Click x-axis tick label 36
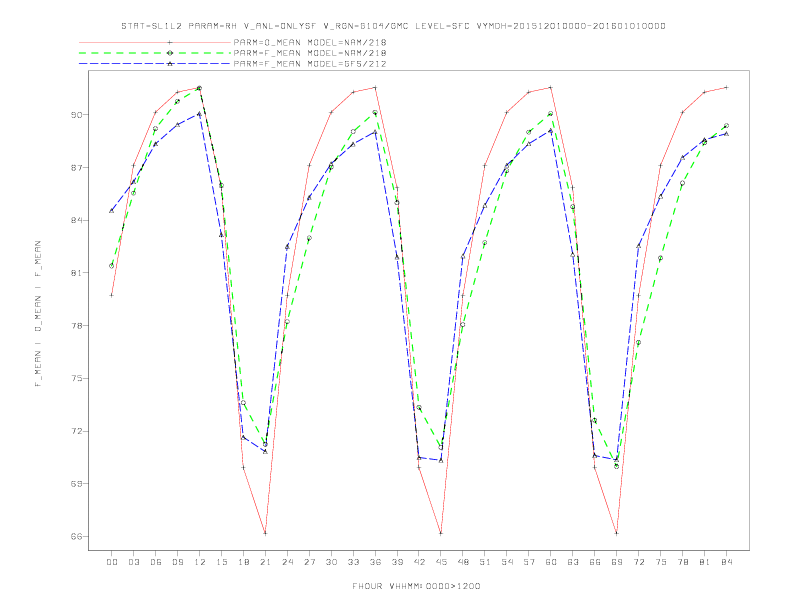Image resolution: width=792 pixels, height=612 pixels. tap(375, 562)
